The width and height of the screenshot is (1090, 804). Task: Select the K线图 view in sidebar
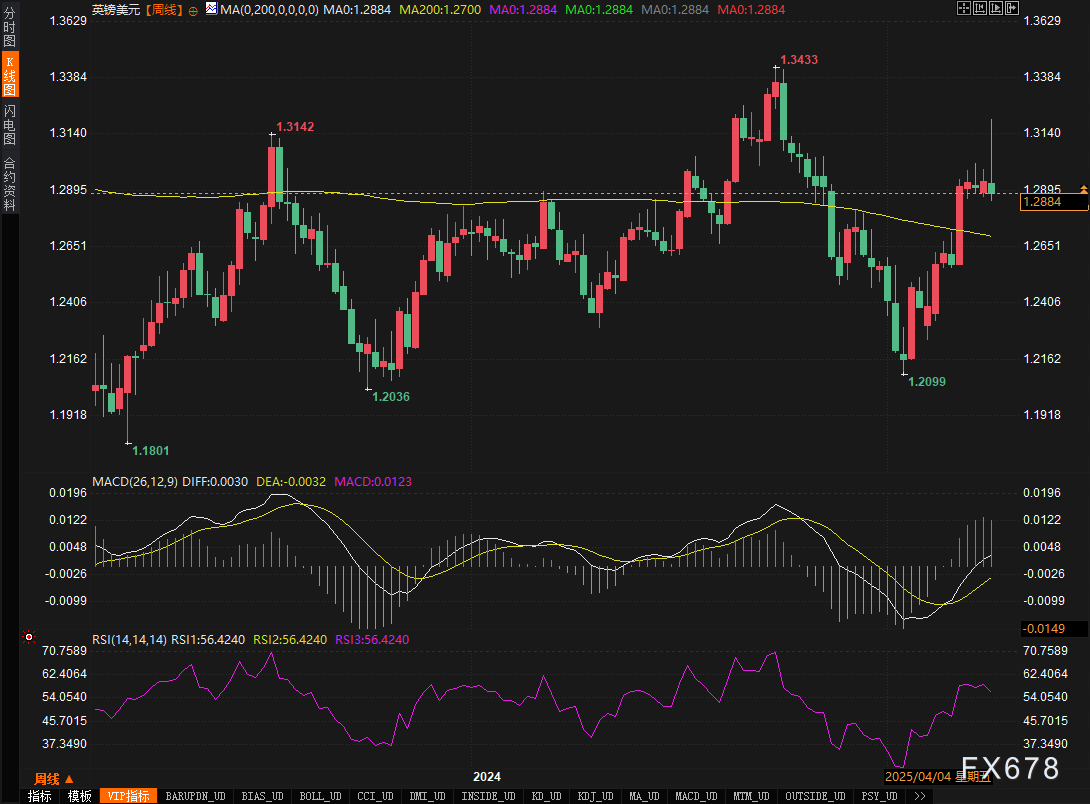click(9, 76)
